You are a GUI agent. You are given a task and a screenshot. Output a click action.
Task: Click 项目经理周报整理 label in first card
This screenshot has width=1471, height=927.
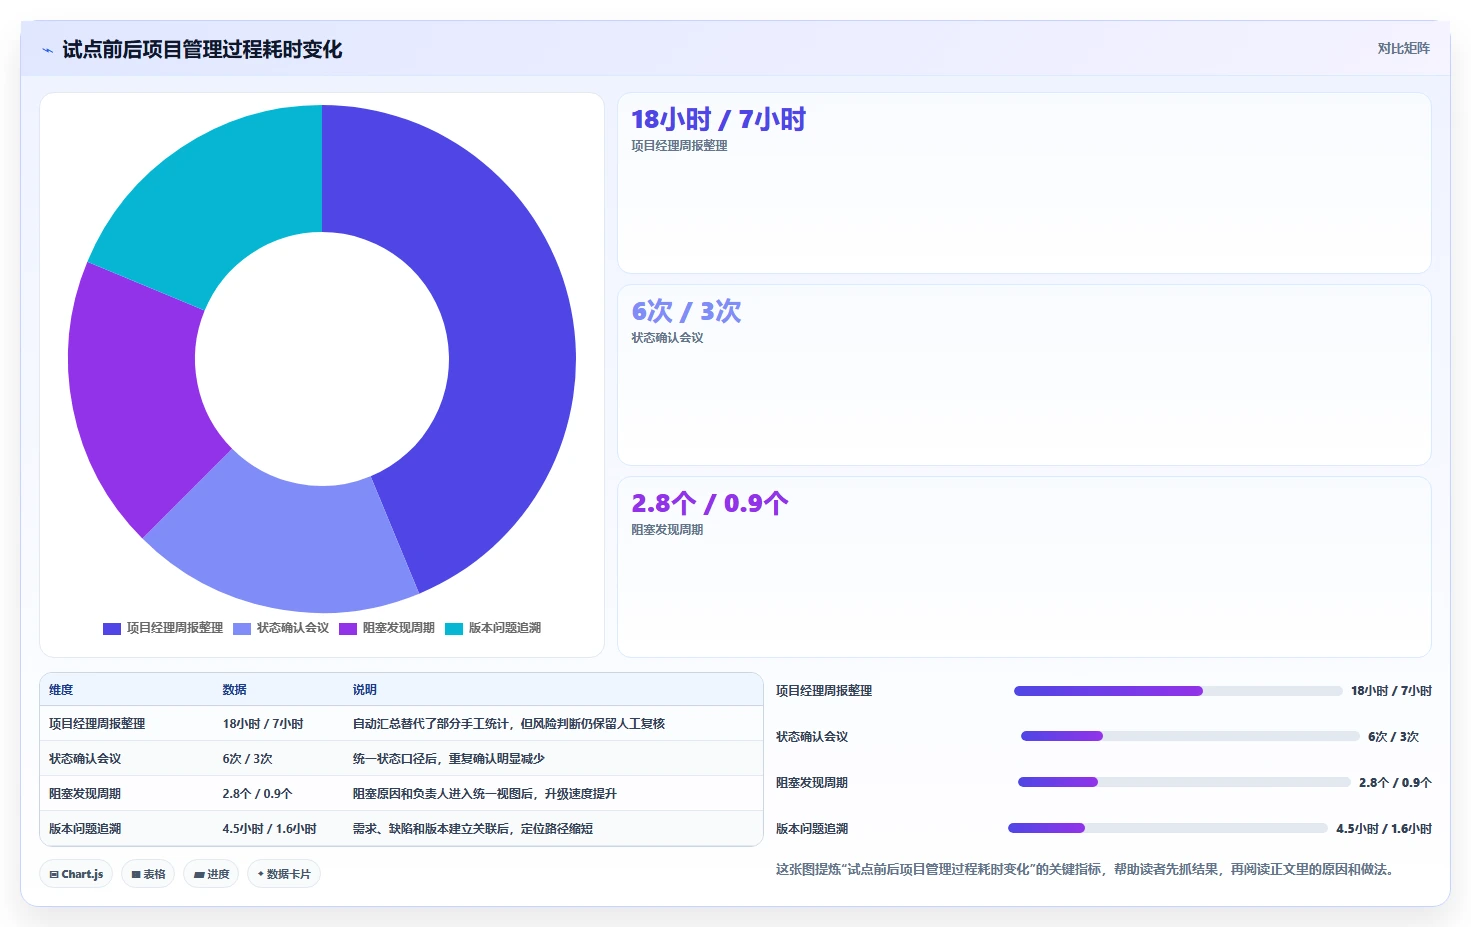[679, 146]
